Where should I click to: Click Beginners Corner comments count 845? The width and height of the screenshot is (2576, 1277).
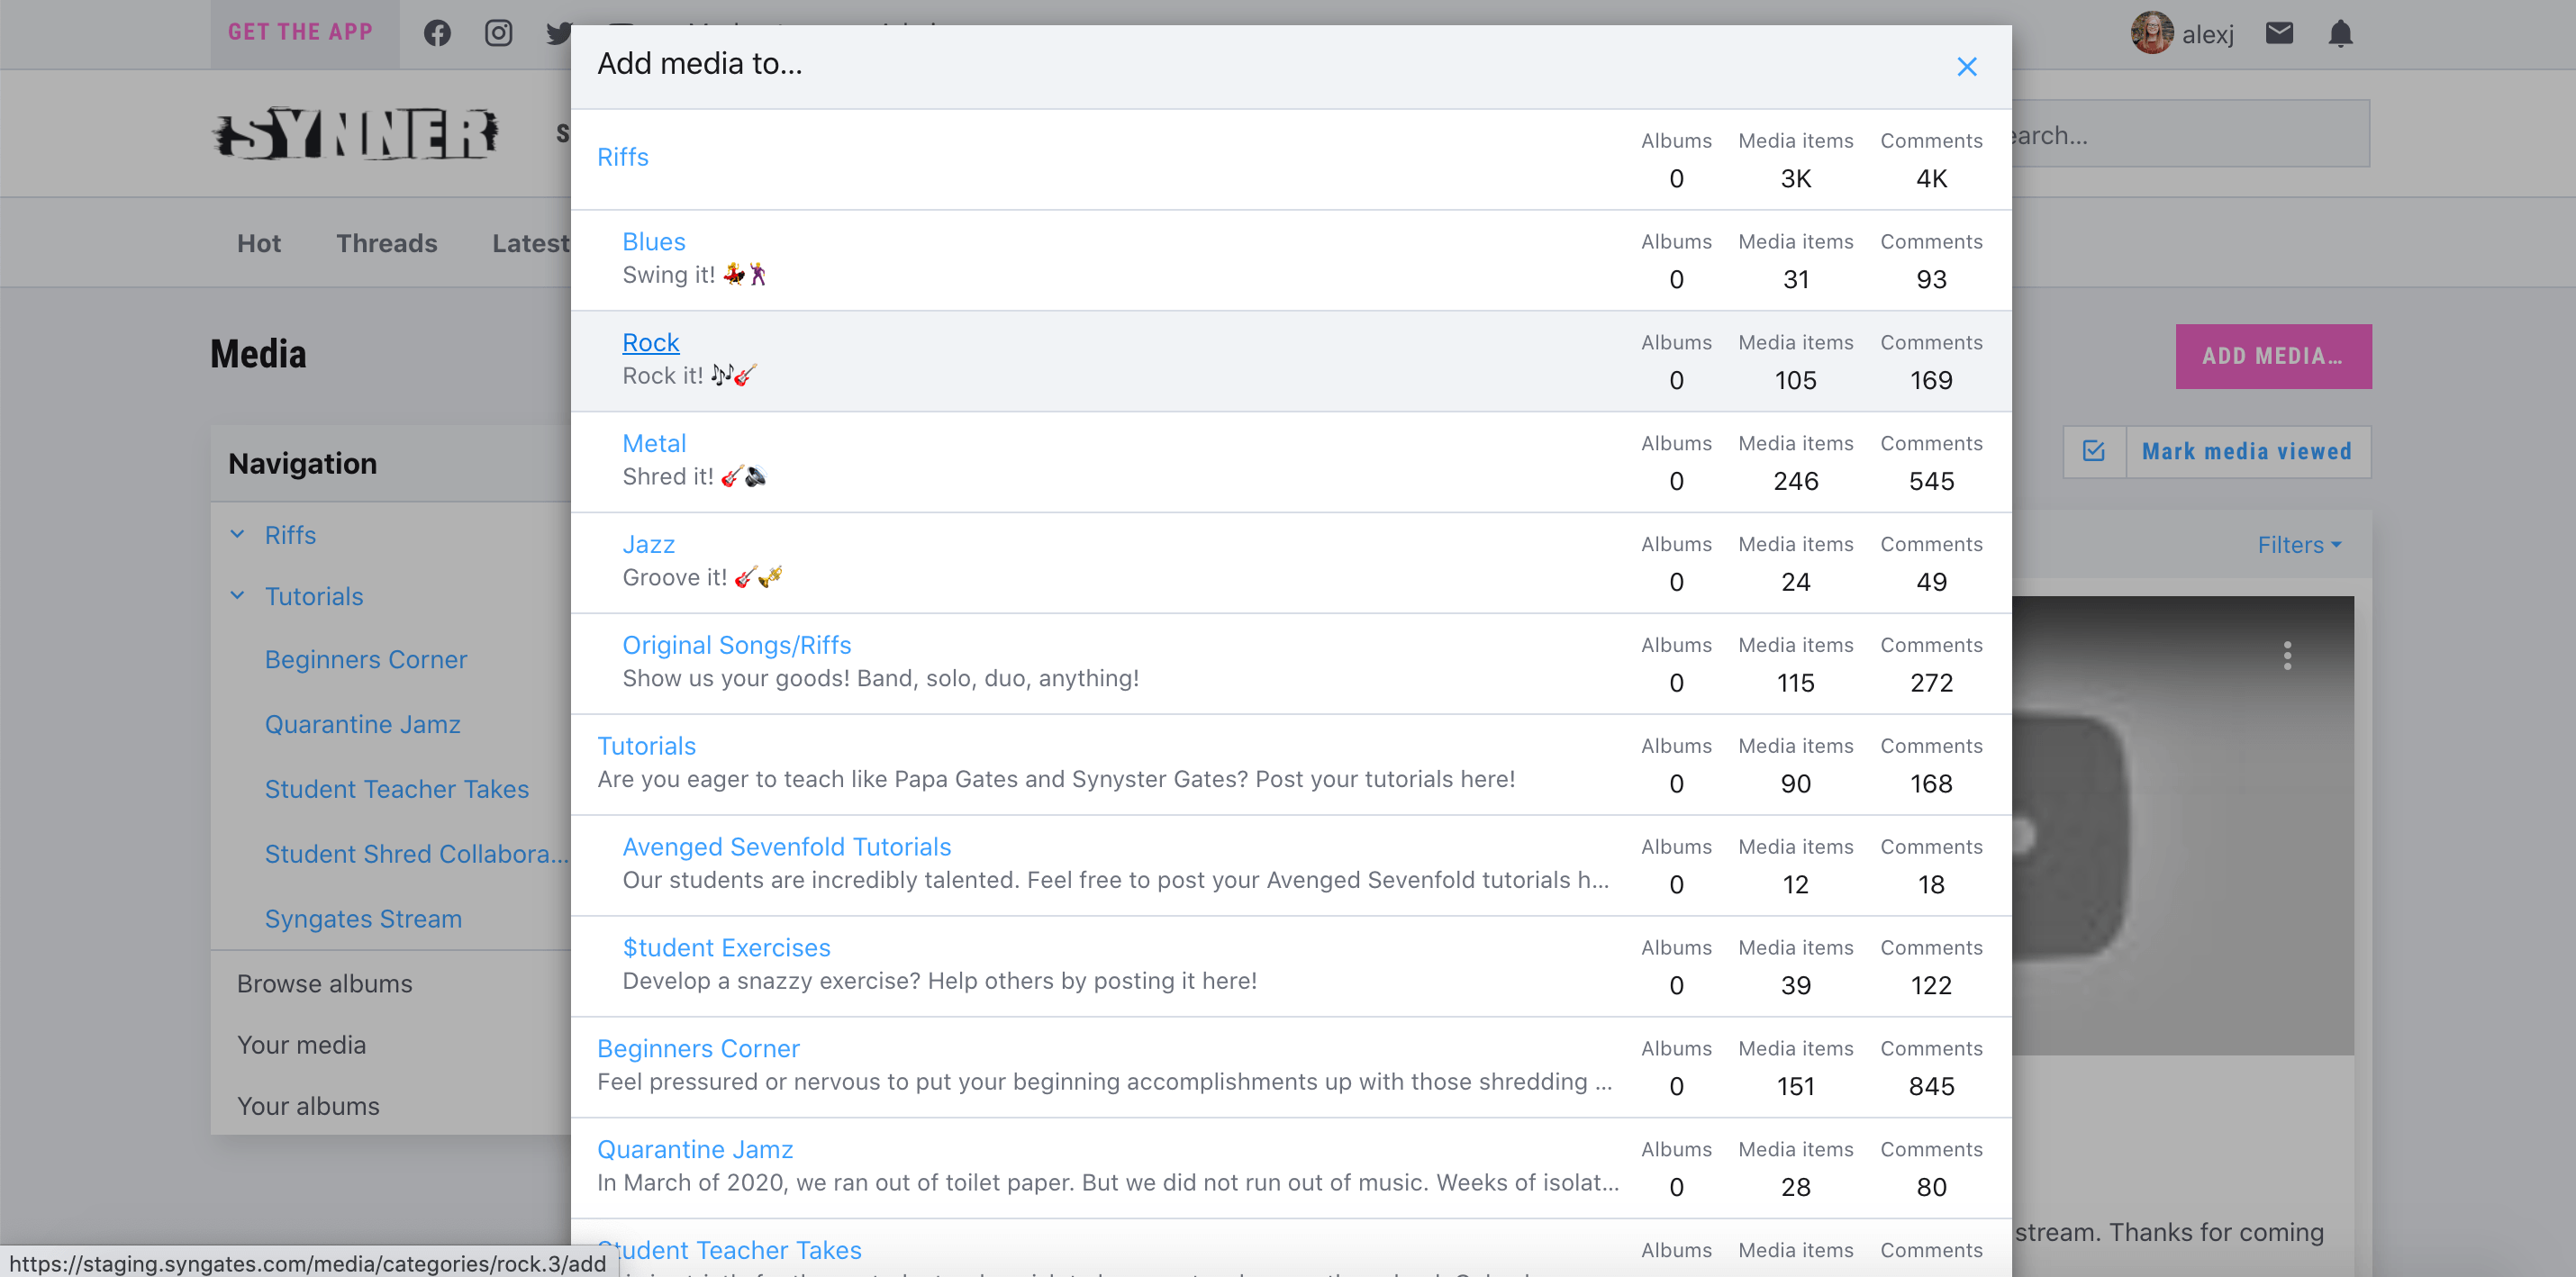tap(1930, 1086)
